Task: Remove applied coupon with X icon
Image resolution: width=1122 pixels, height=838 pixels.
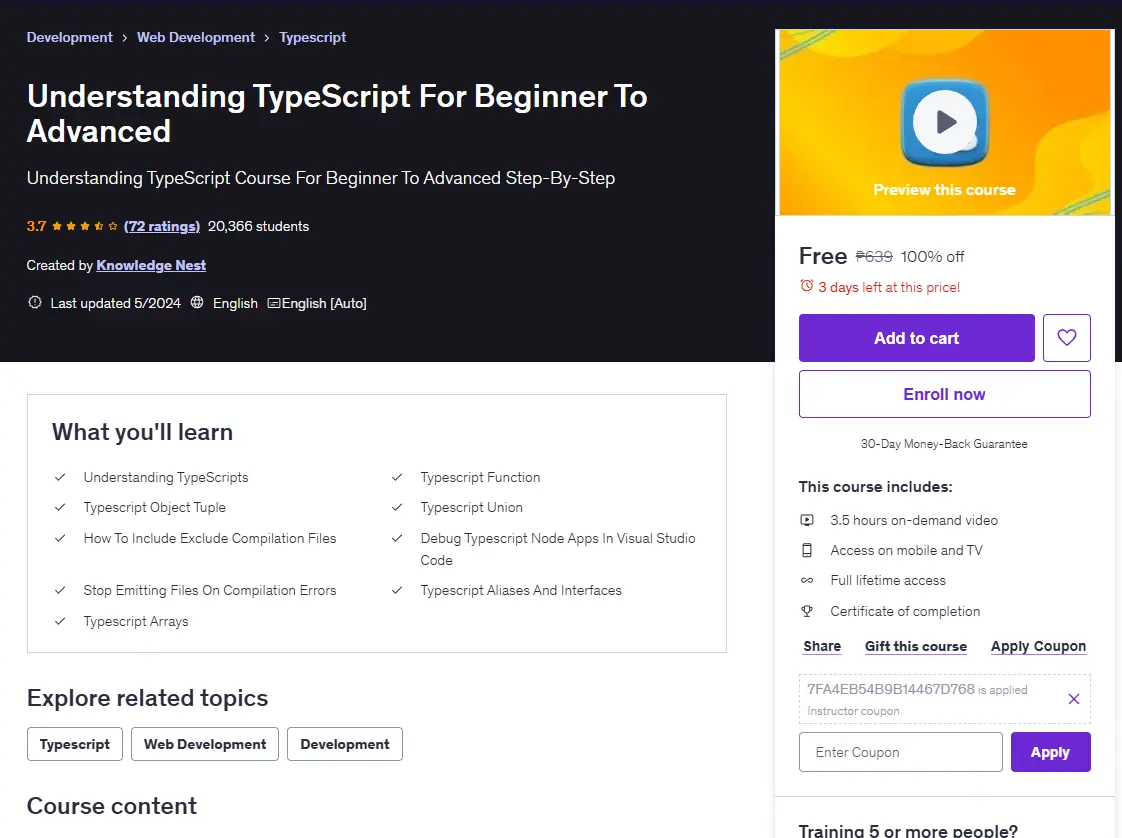Action: tap(1073, 699)
